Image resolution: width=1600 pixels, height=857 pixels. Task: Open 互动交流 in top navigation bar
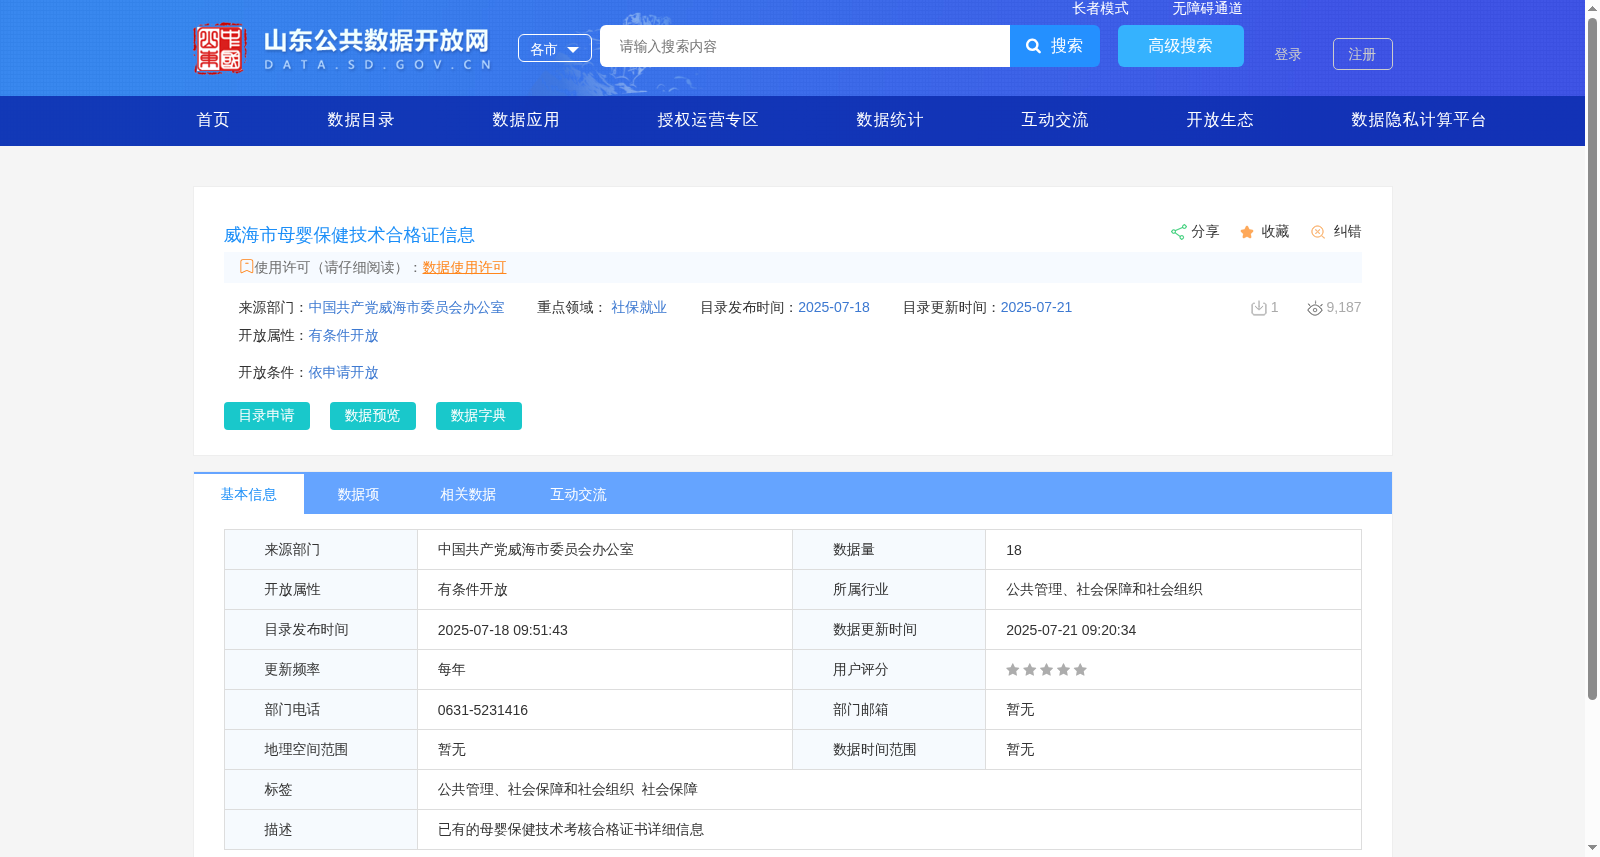point(1055,120)
